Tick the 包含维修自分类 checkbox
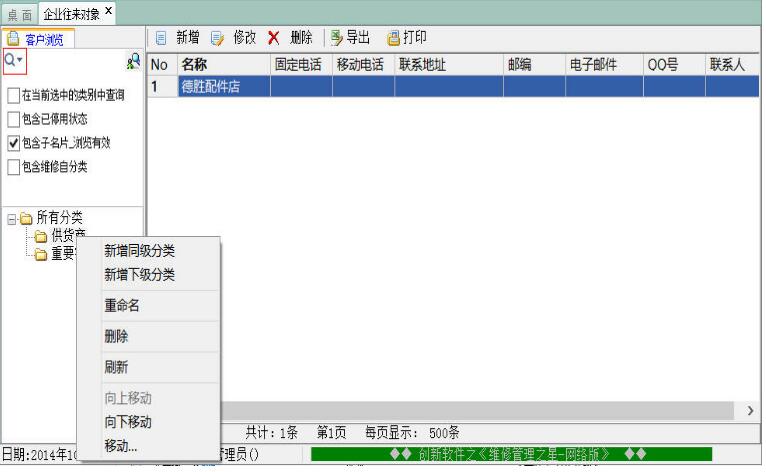 coord(14,167)
